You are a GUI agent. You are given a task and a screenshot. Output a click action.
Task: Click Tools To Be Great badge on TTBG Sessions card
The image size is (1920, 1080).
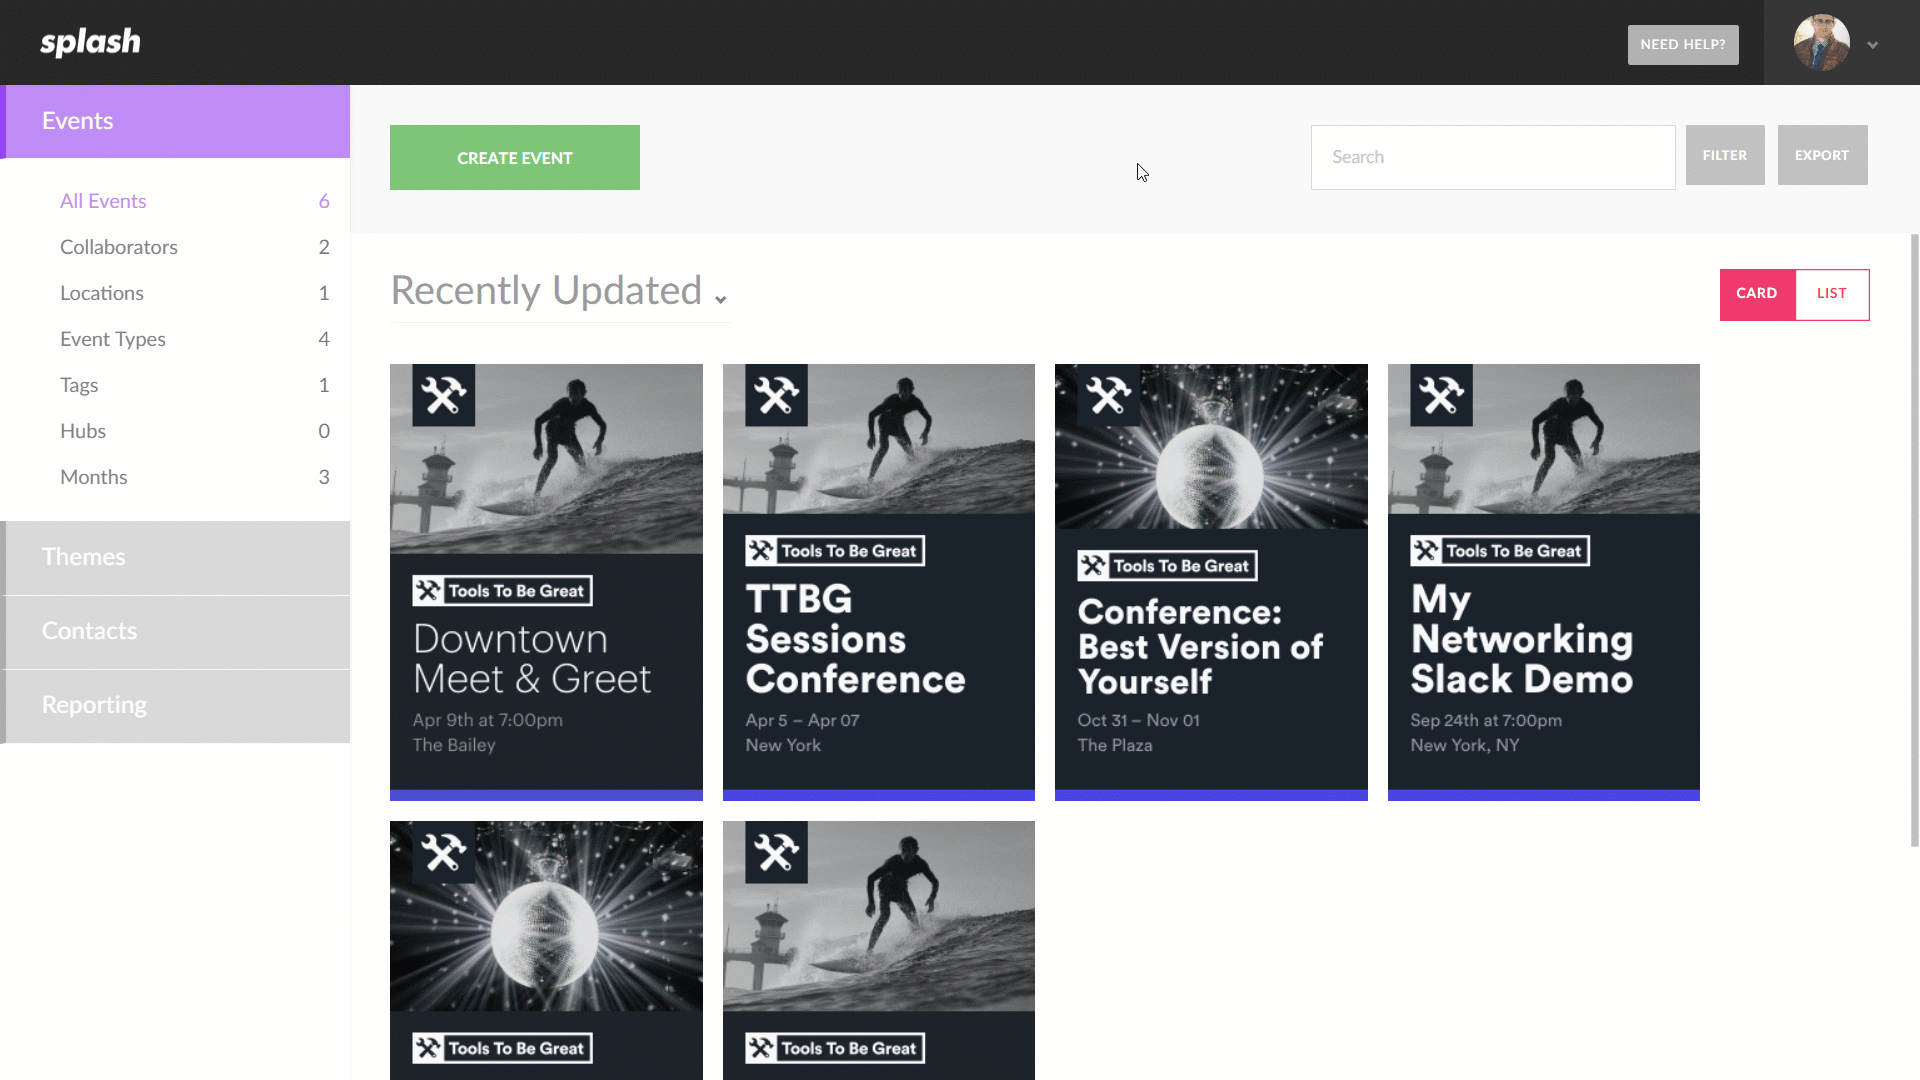pyautogui.click(x=835, y=551)
